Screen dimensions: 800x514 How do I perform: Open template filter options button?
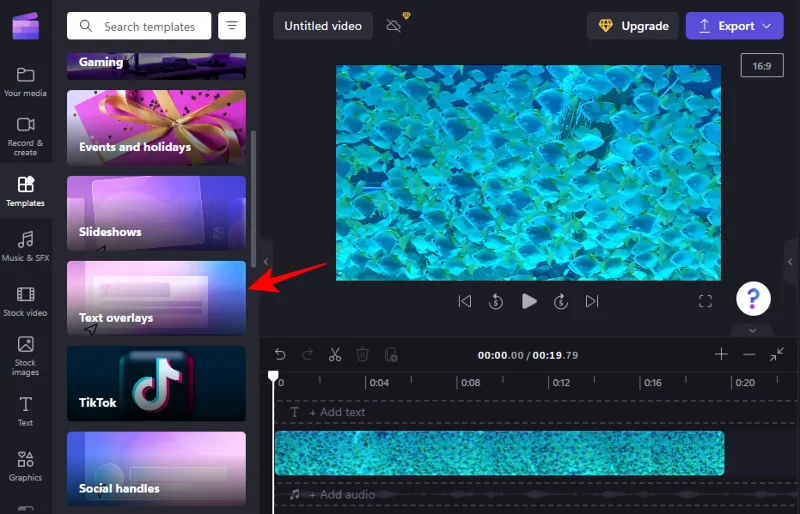point(232,26)
